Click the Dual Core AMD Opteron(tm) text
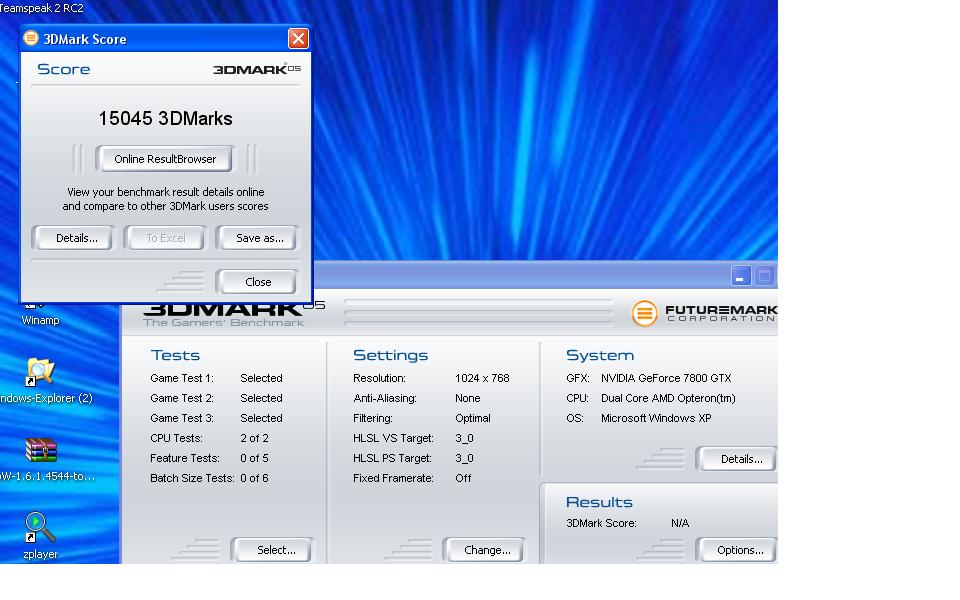 pyautogui.click(x=668, y=398)
